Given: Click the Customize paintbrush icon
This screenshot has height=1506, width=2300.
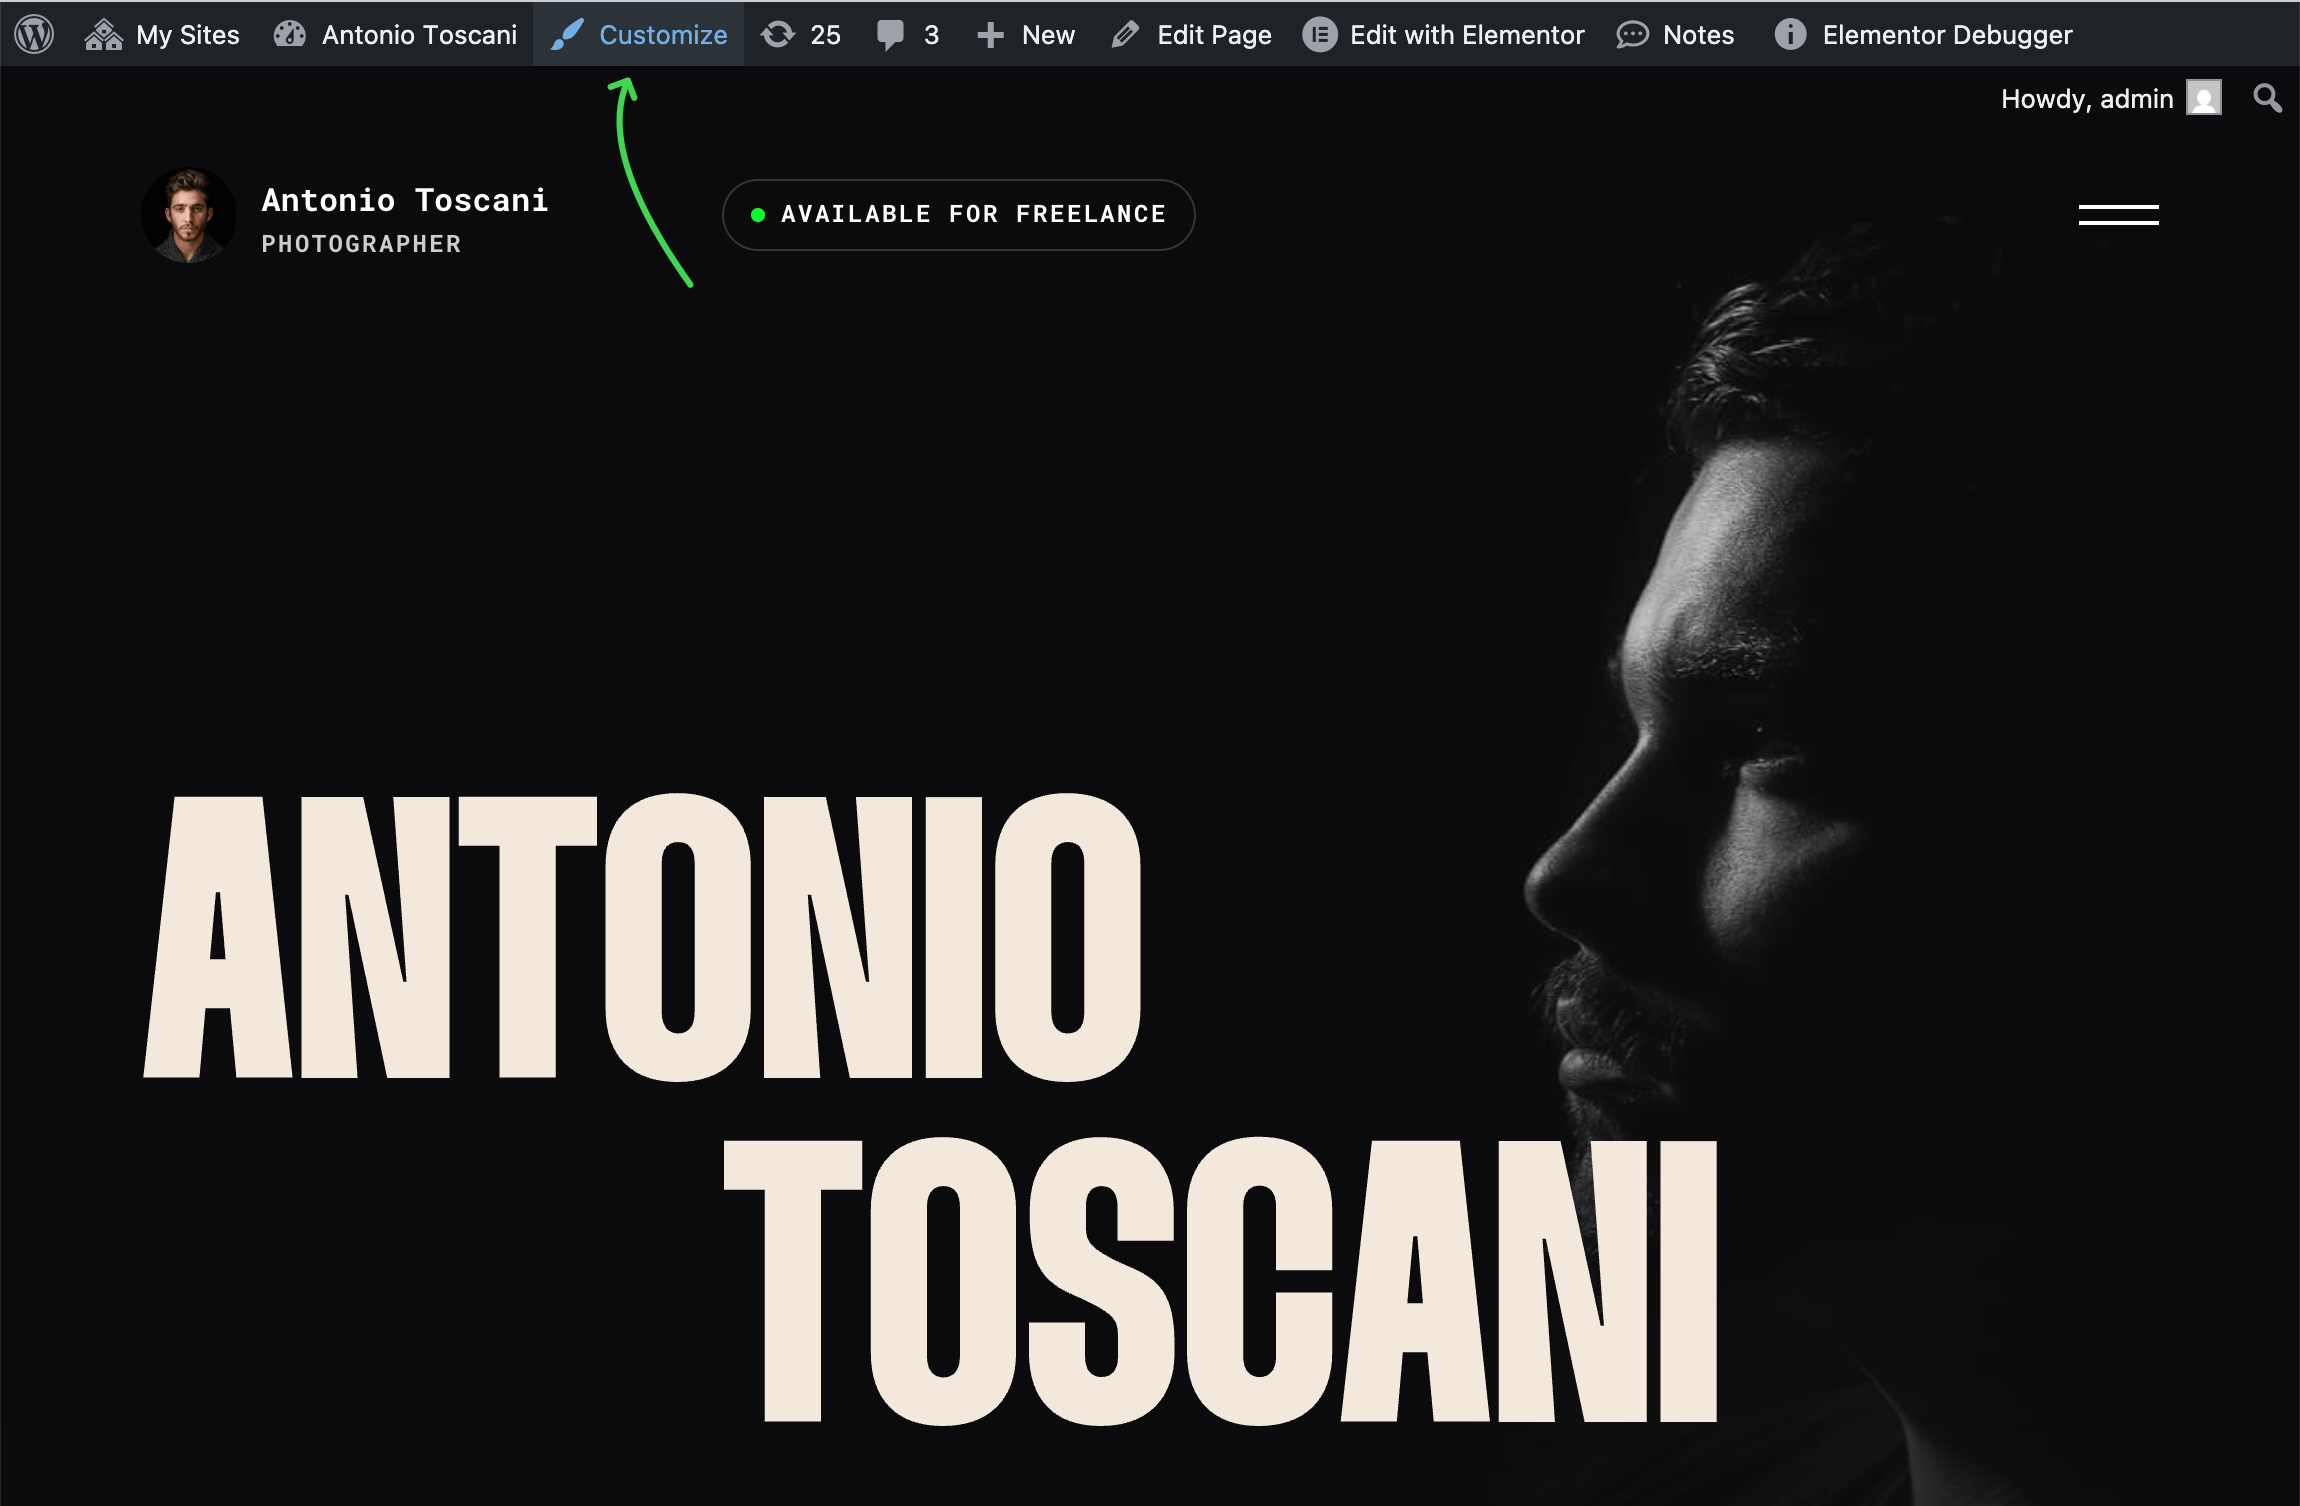Looking at the screenshot, I should pyautogui.click(x=567, y=34).
